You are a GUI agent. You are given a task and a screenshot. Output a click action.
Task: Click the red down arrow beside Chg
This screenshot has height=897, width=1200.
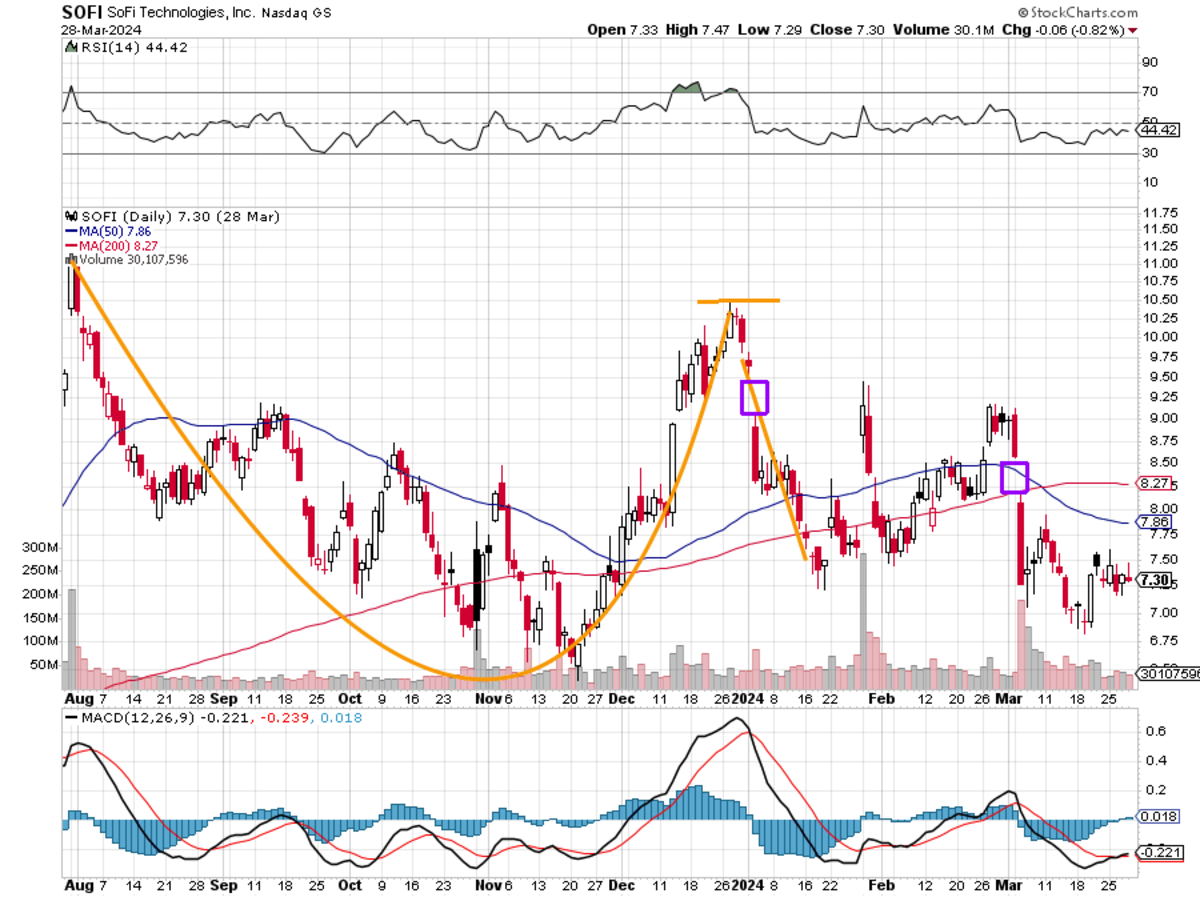(1133, 31)
